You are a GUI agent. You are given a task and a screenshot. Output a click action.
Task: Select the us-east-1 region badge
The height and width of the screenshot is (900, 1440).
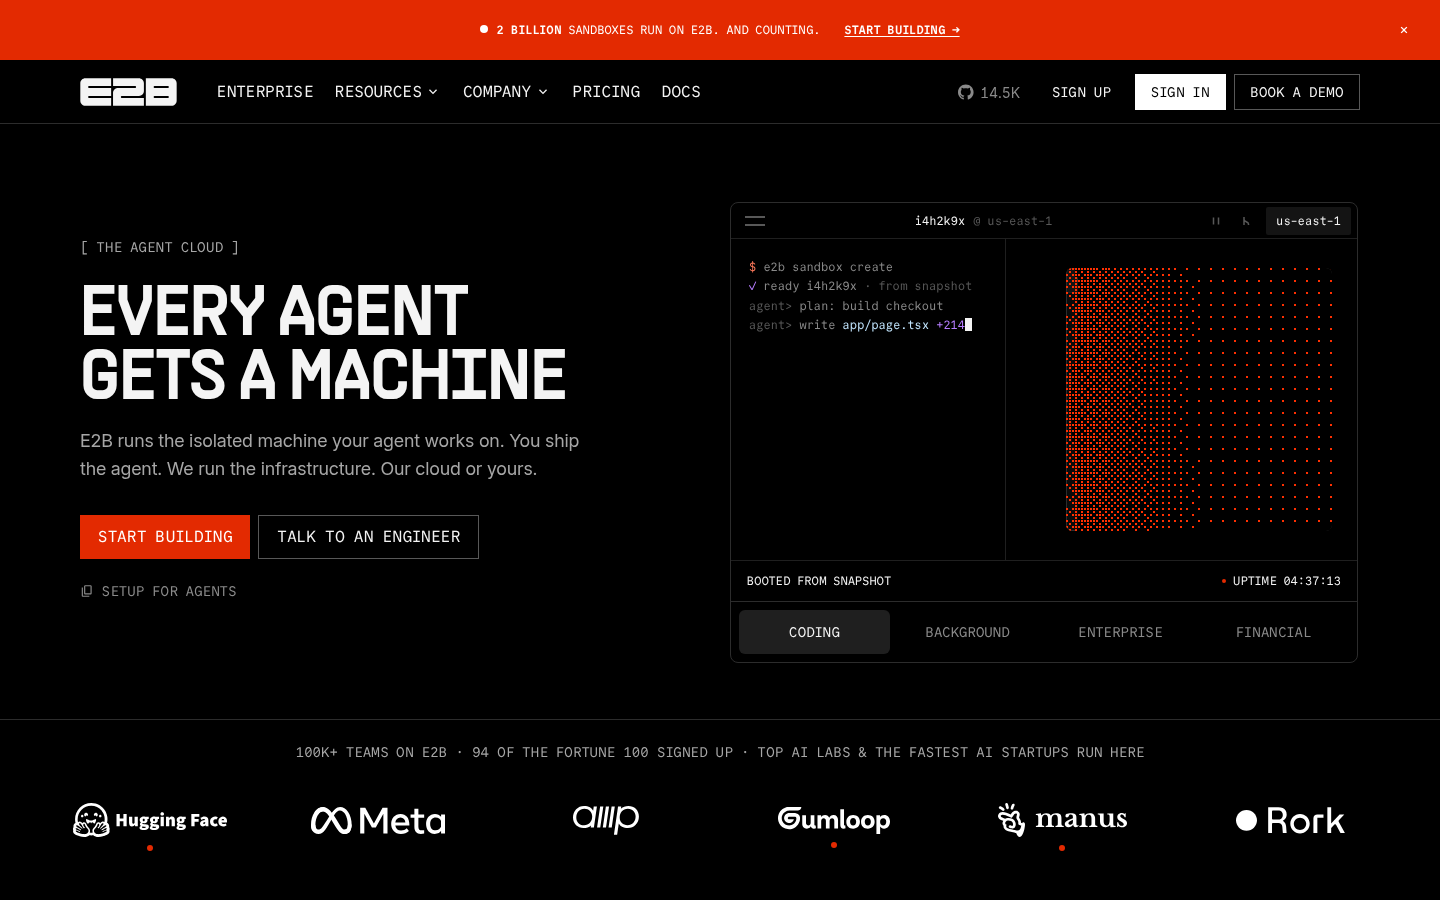click(x=1308, y=221)
